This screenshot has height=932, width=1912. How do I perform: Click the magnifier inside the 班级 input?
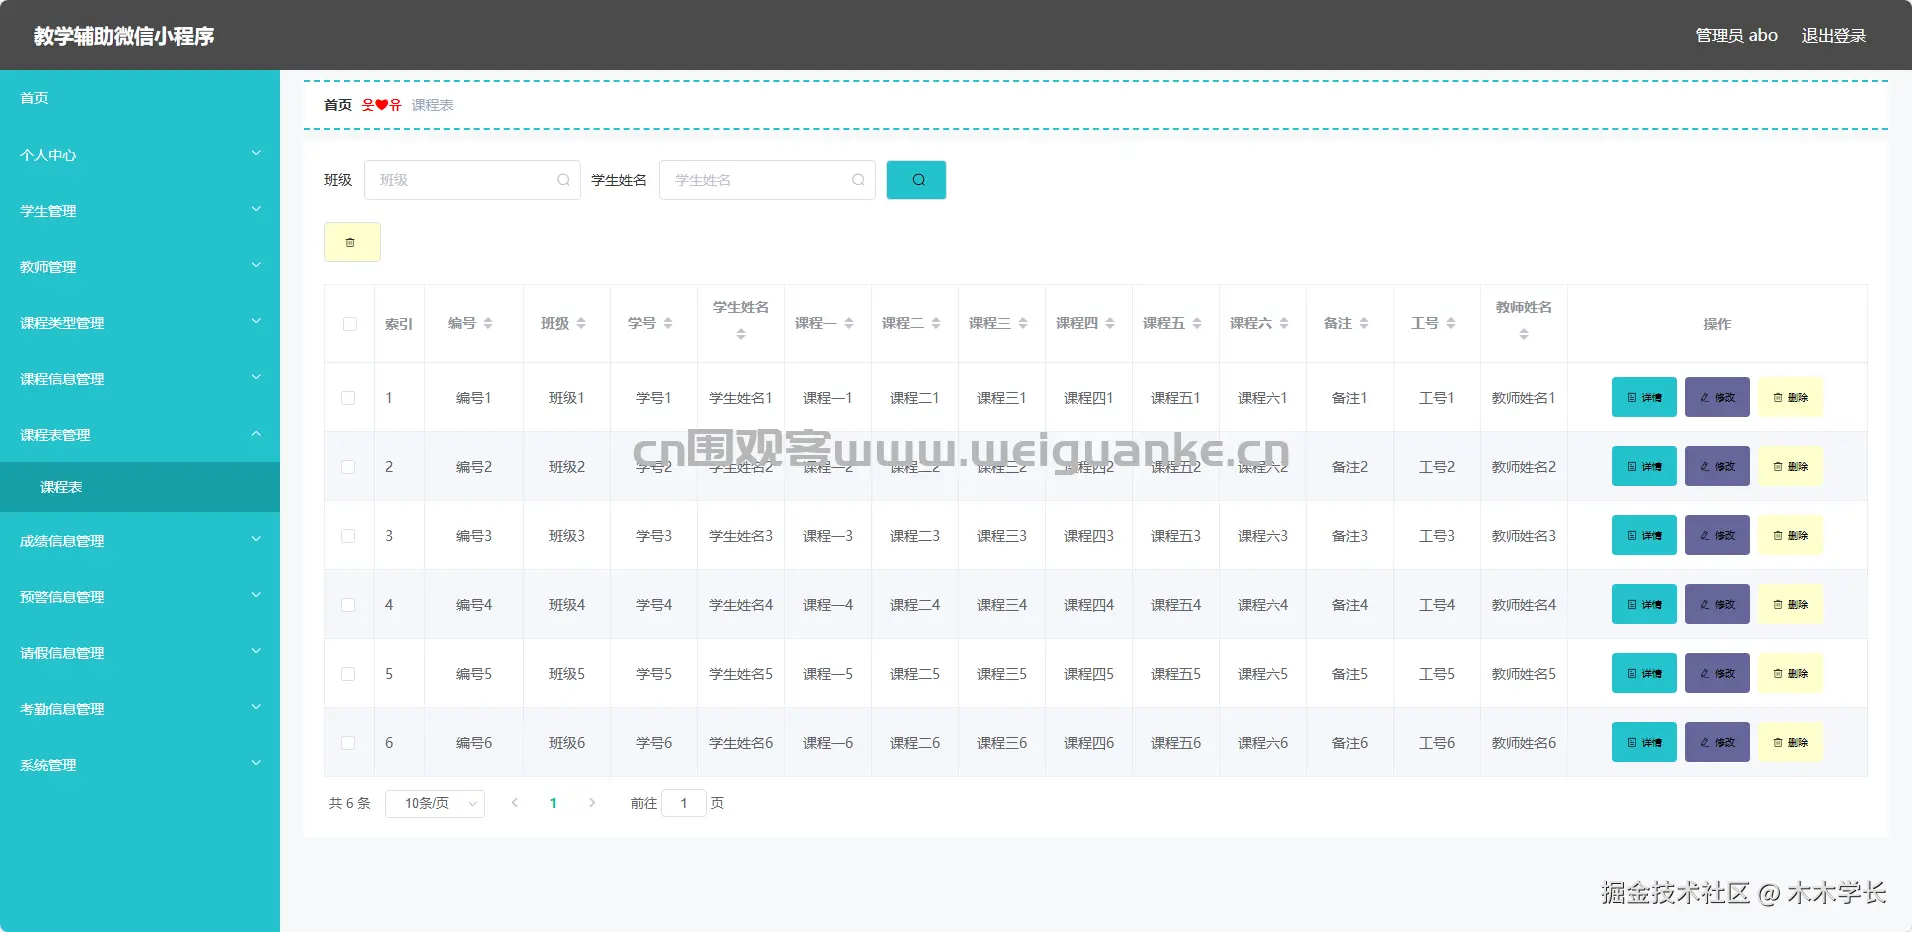click(x=563, y=180)
